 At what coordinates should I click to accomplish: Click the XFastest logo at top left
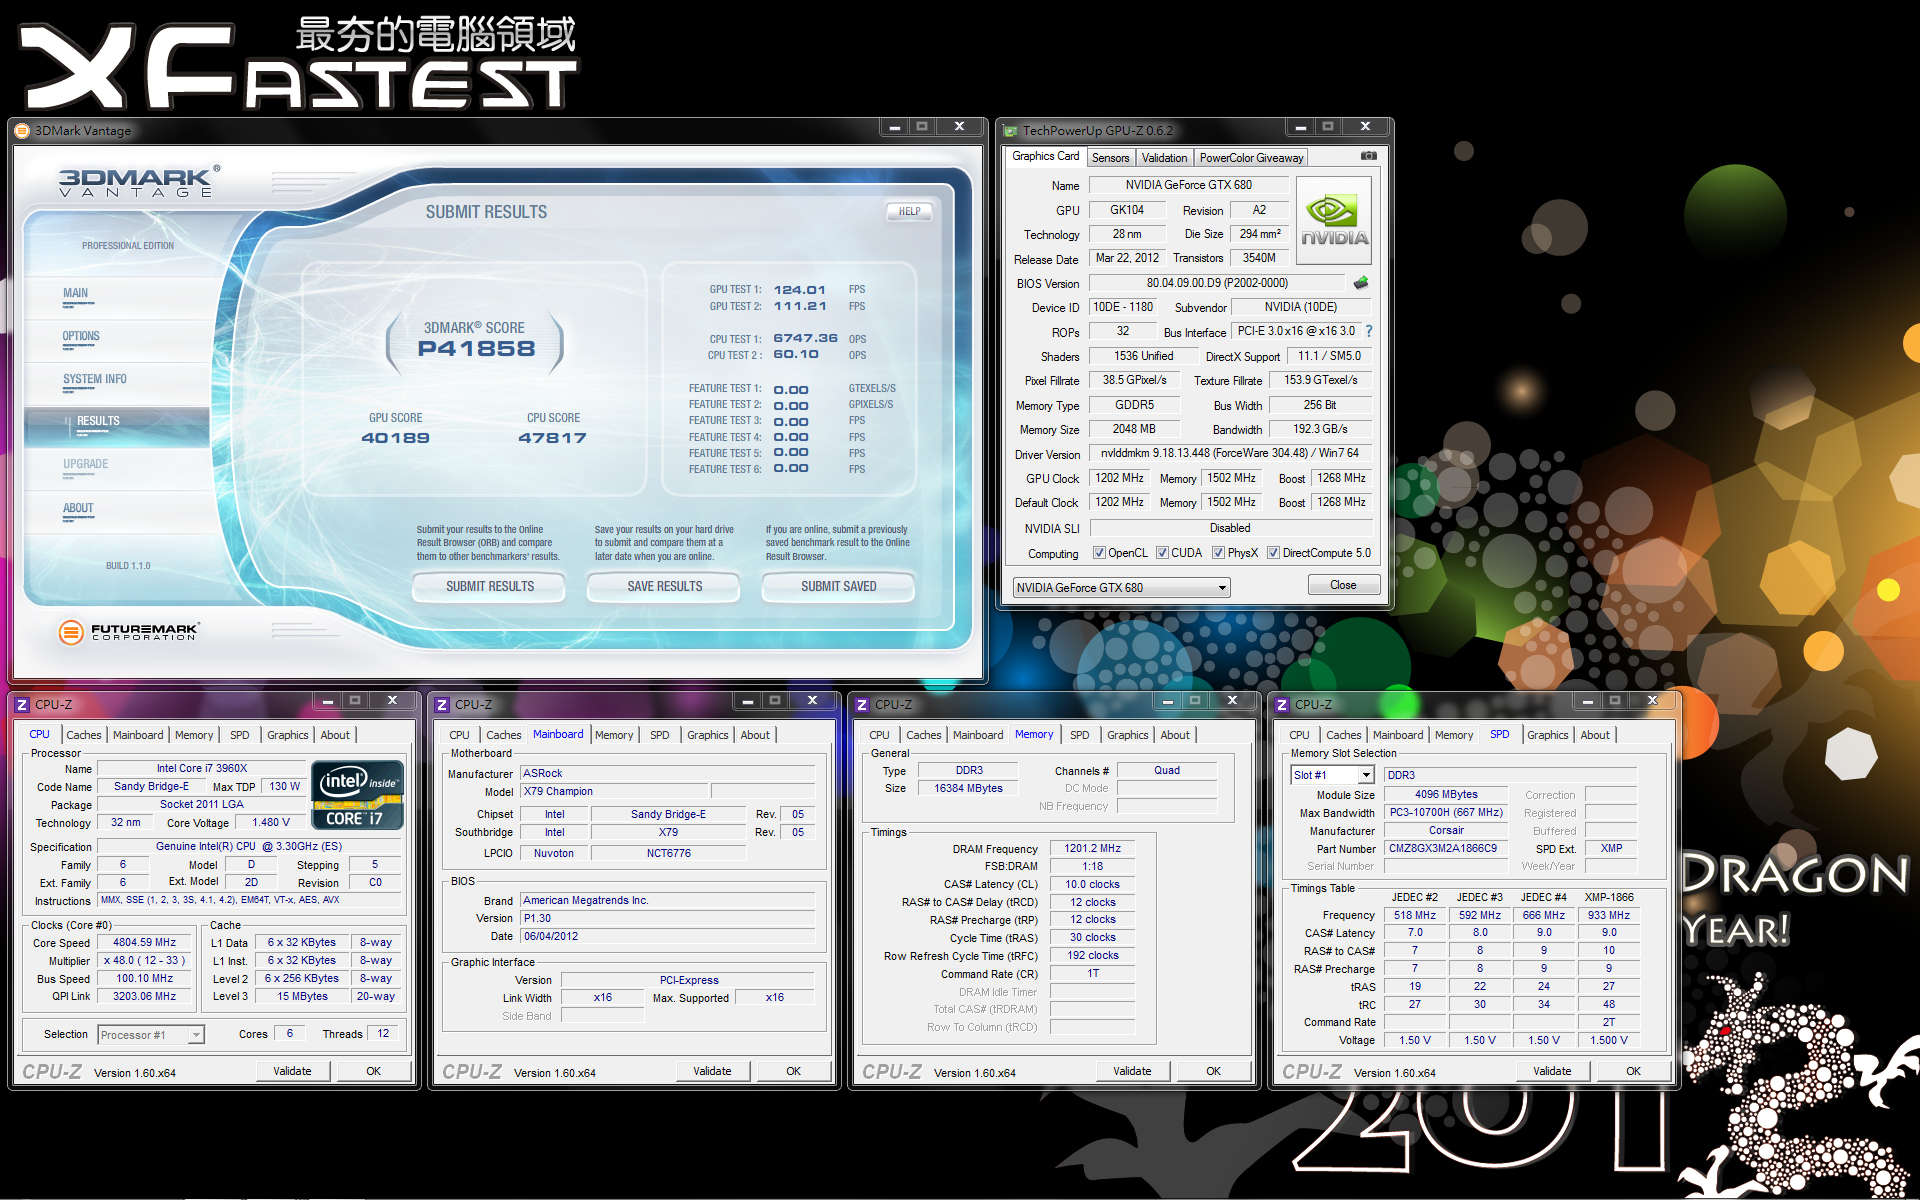pyautogui.click(x=298, y=62)
